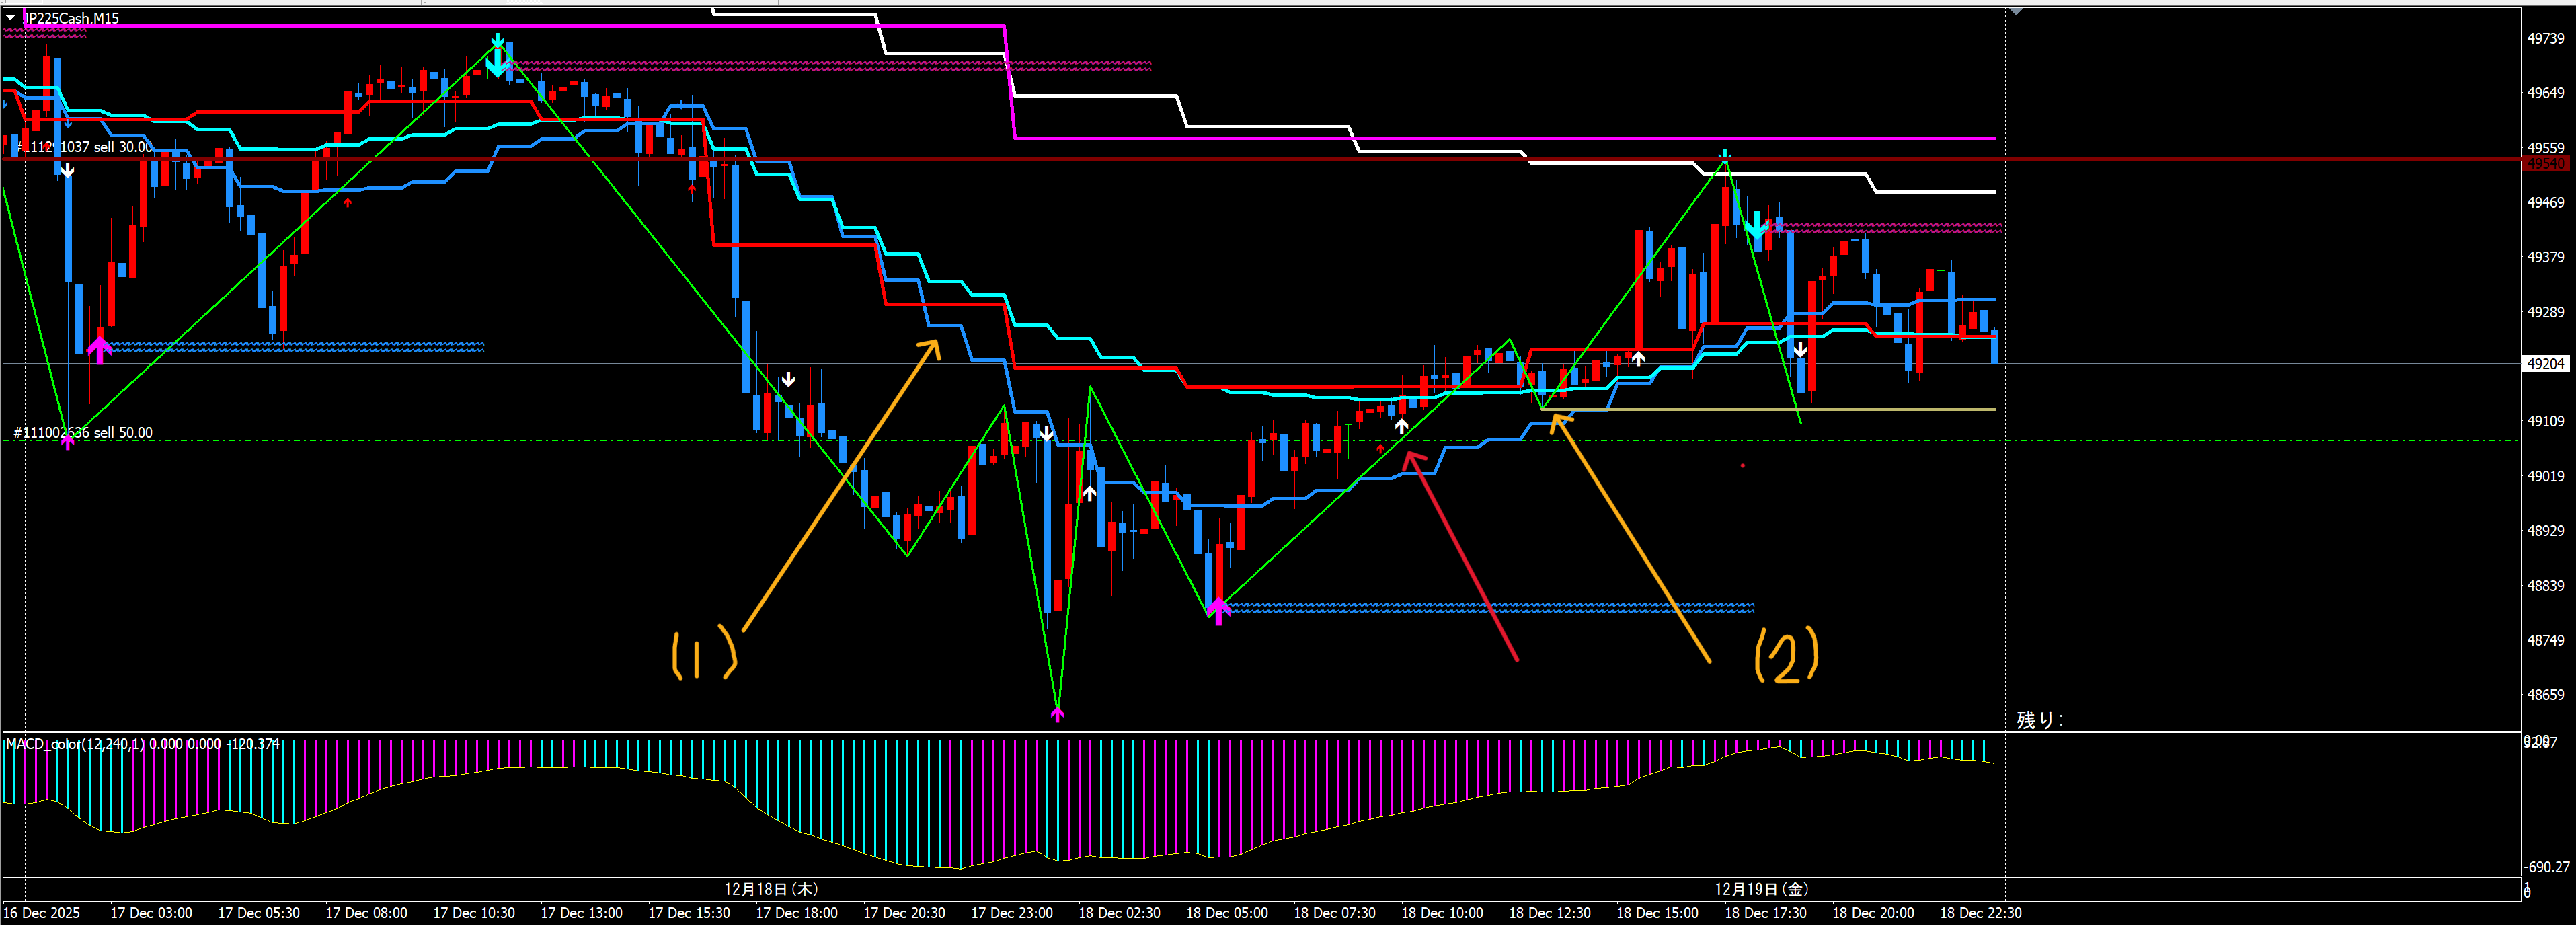
Task: Click the red 49540 price level tag
Action: [x=2545, y=164]
